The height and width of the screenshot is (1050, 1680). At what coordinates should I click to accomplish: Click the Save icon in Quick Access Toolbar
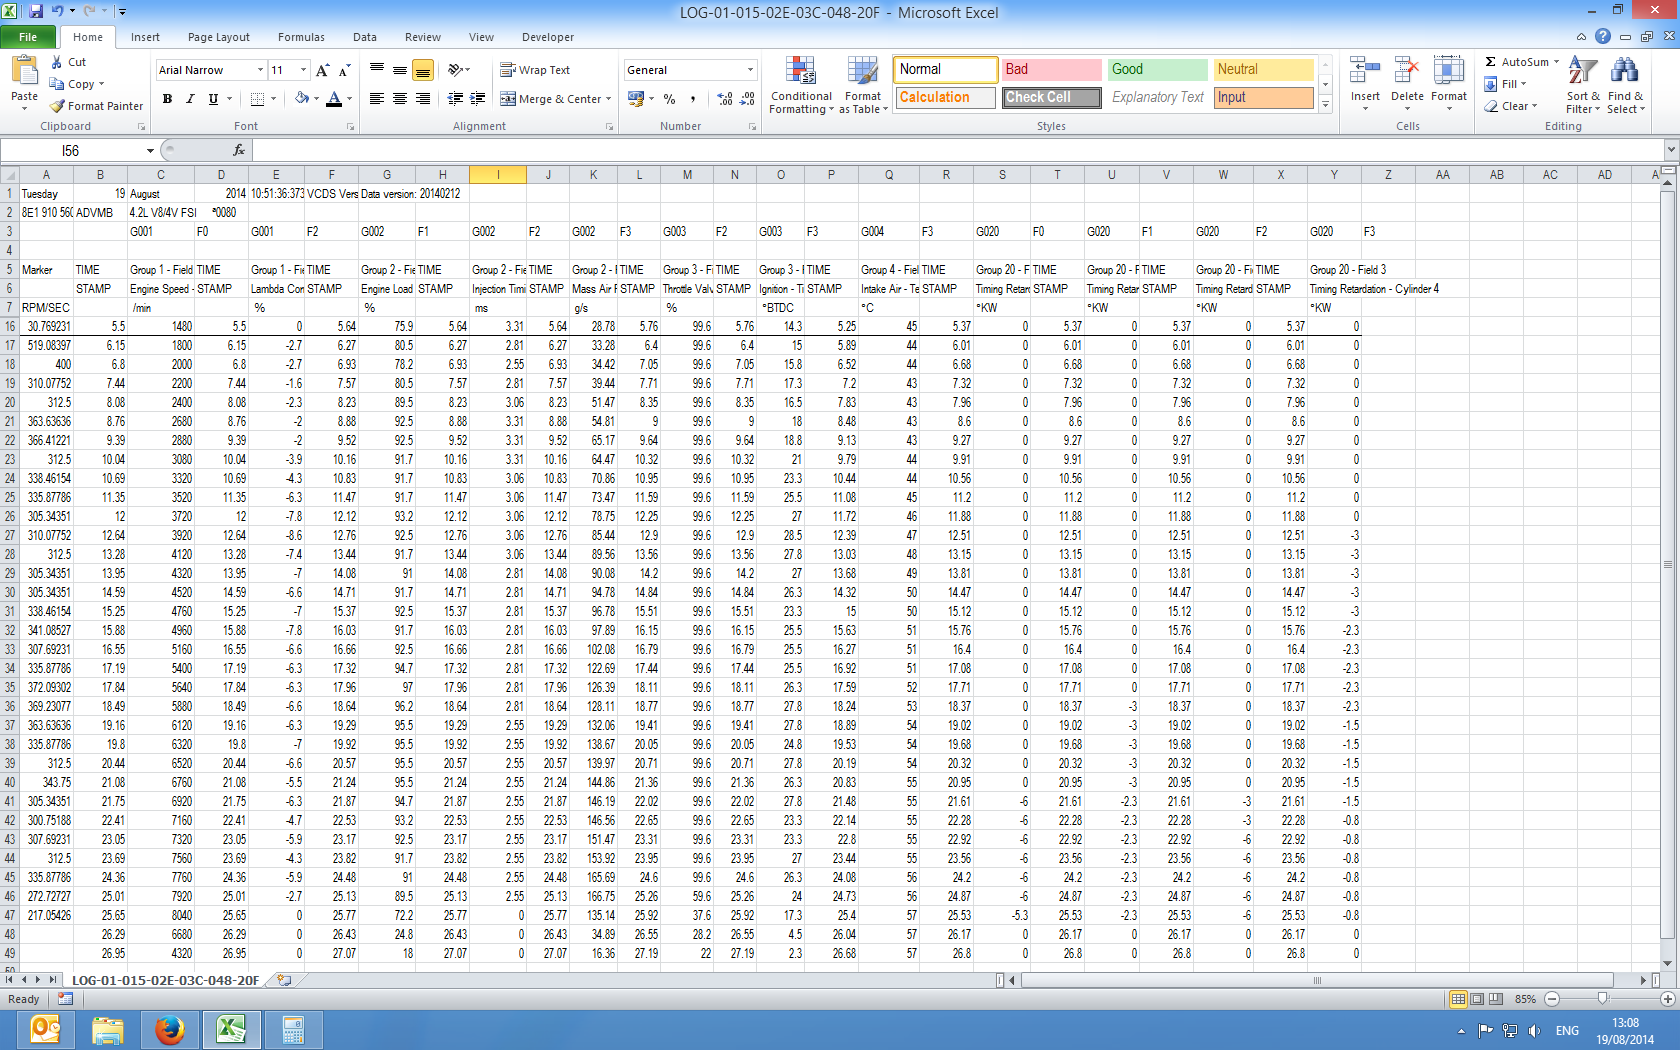pos(36,11)
